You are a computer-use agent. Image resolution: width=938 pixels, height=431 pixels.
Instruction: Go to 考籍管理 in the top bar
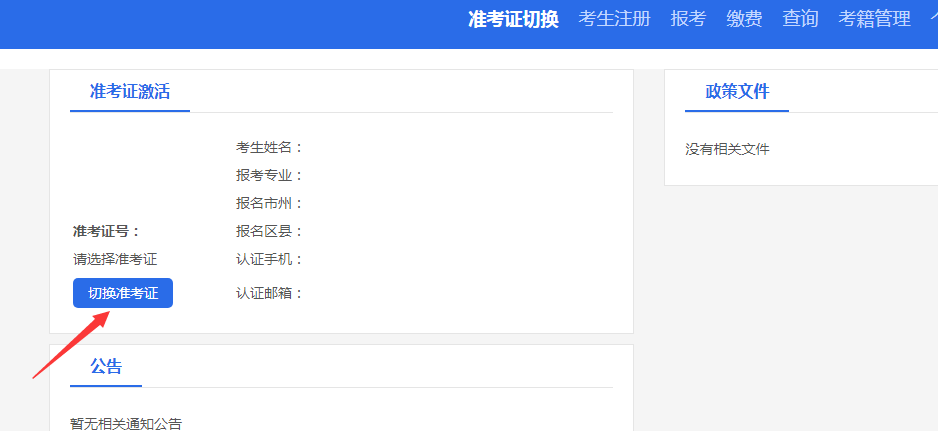click(x=875, y=19)
